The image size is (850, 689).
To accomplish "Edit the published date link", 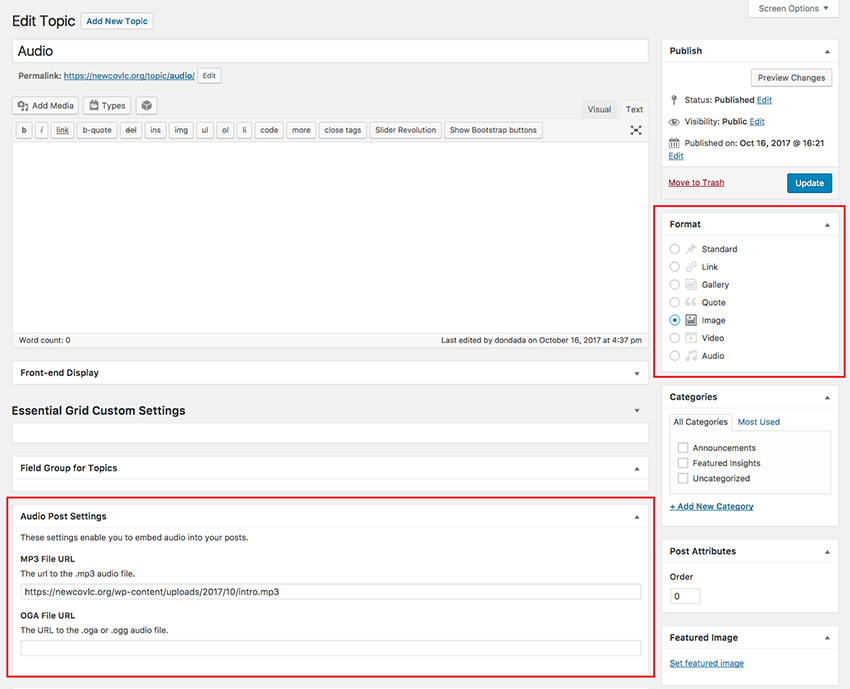I will coord(676,156).
